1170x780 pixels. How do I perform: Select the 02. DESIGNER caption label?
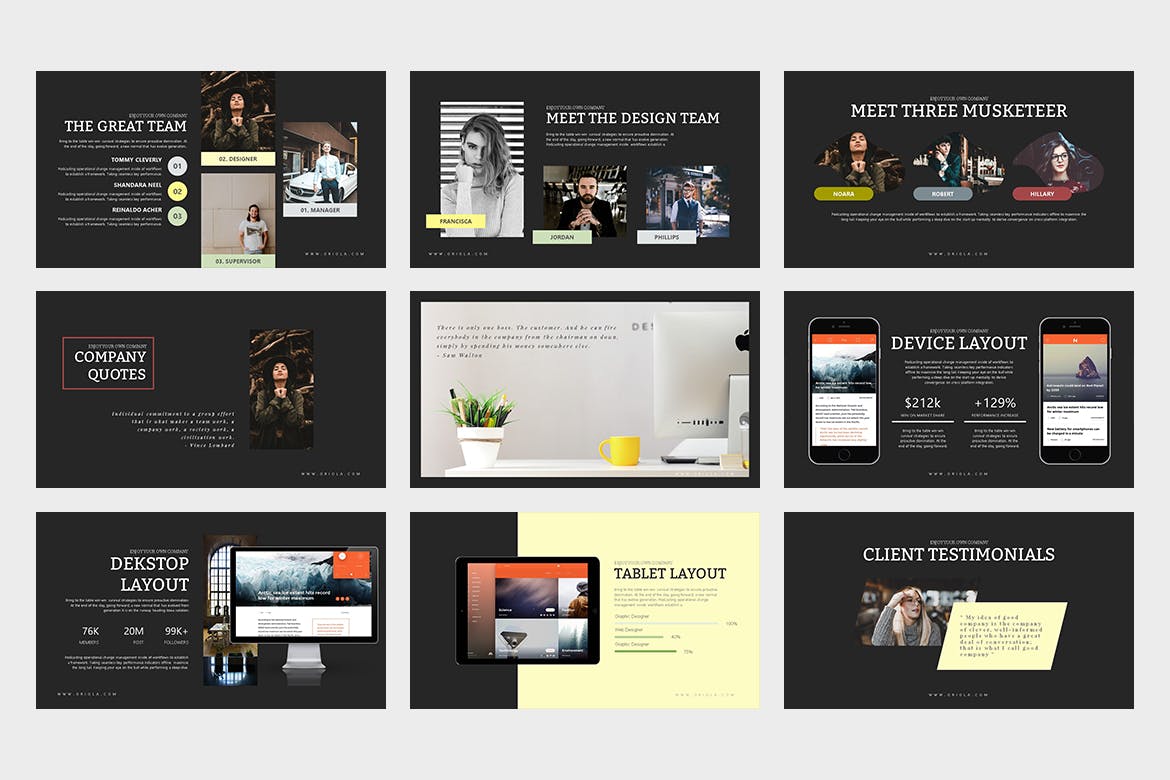[x=237, y=159]
